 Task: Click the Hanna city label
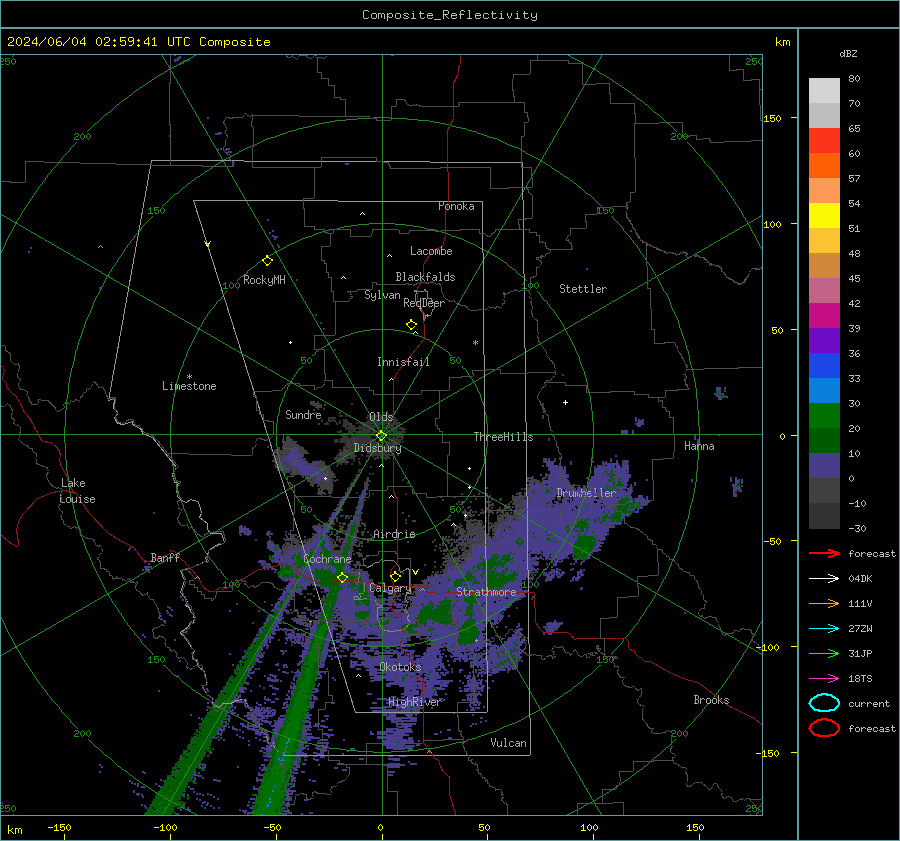[x=699, y=446]
